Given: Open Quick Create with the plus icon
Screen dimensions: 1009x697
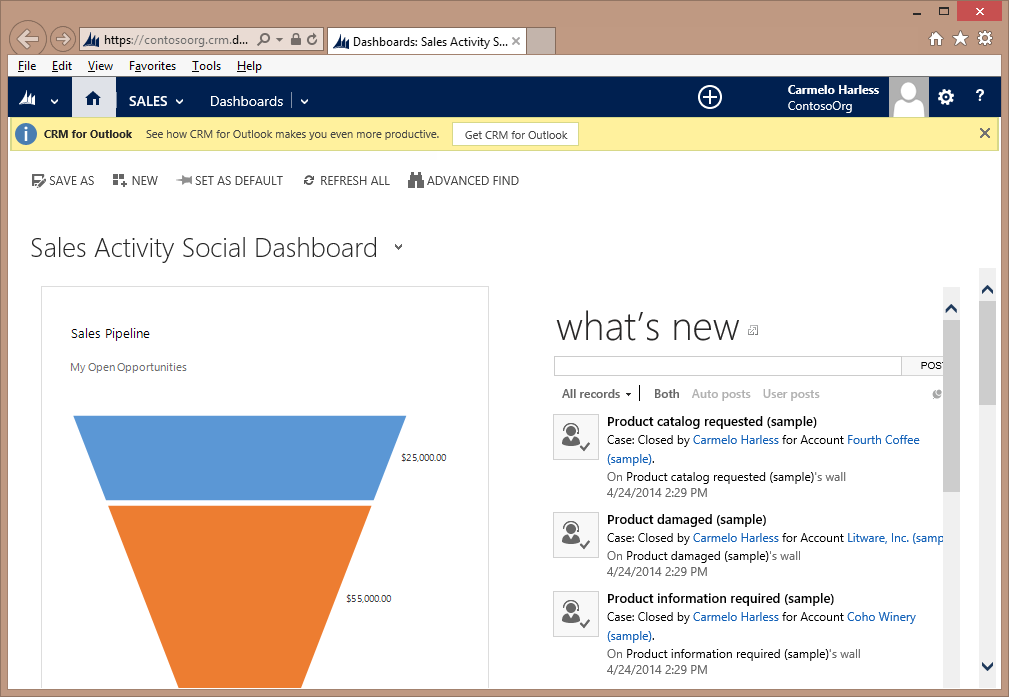Looking at the screenshot, I should [x=709, y=97].
